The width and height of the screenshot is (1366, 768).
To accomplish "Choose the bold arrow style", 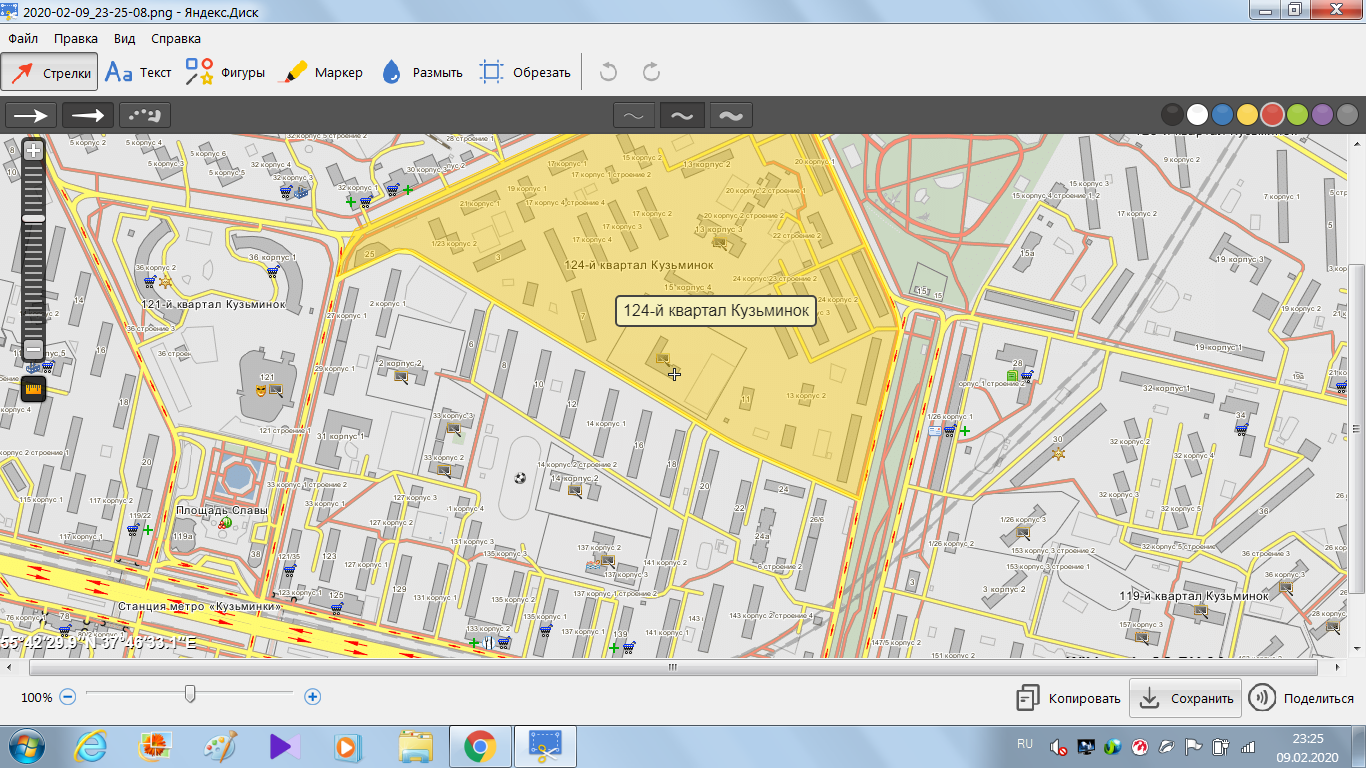I will (x=88, y=116).
